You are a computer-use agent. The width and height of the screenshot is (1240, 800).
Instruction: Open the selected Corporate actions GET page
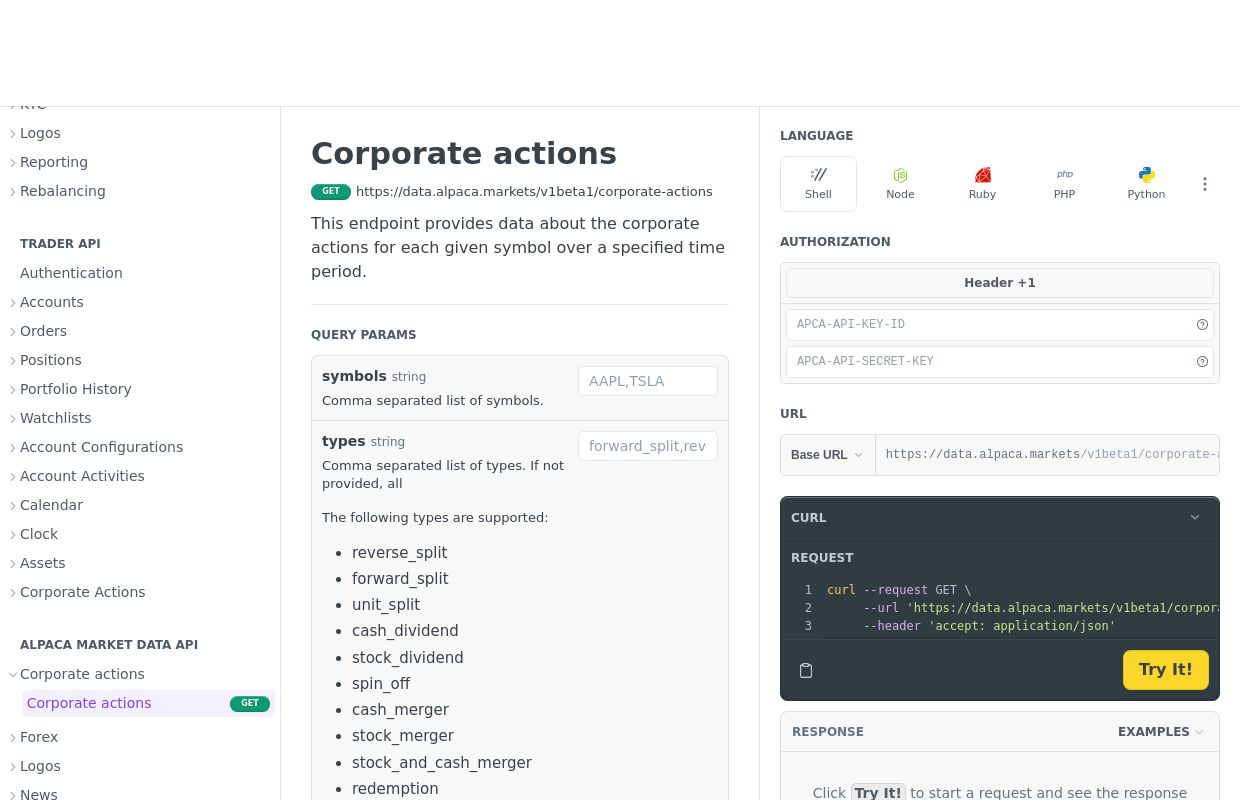pos(148,703)
